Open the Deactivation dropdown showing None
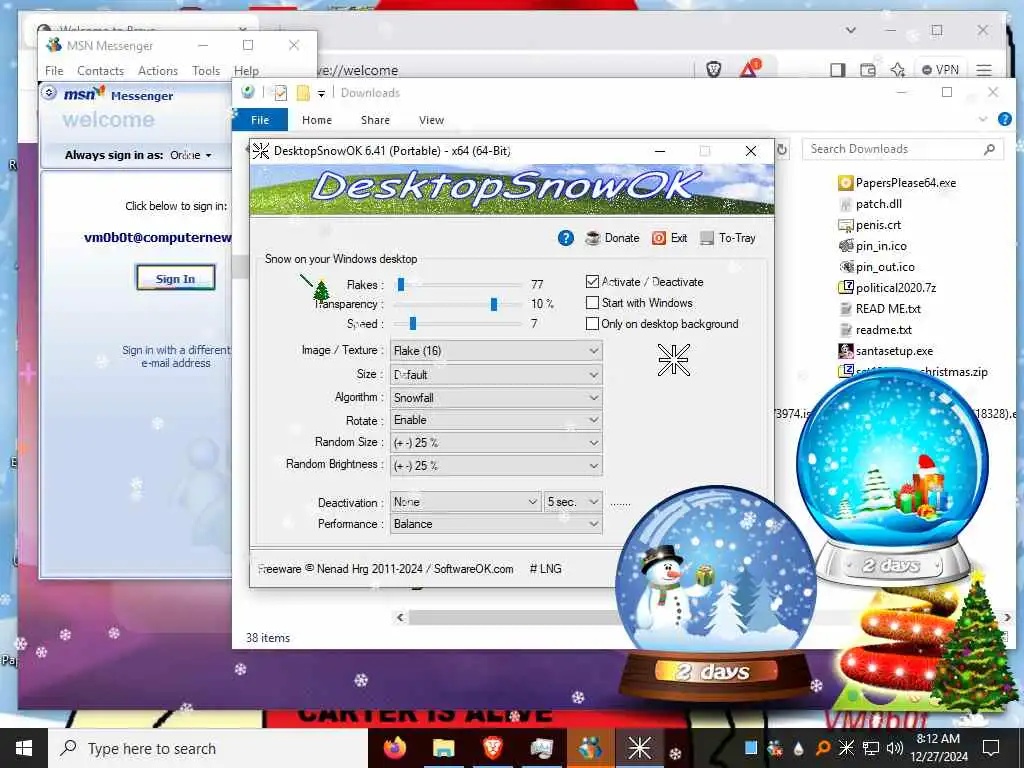 pos(466,502)
